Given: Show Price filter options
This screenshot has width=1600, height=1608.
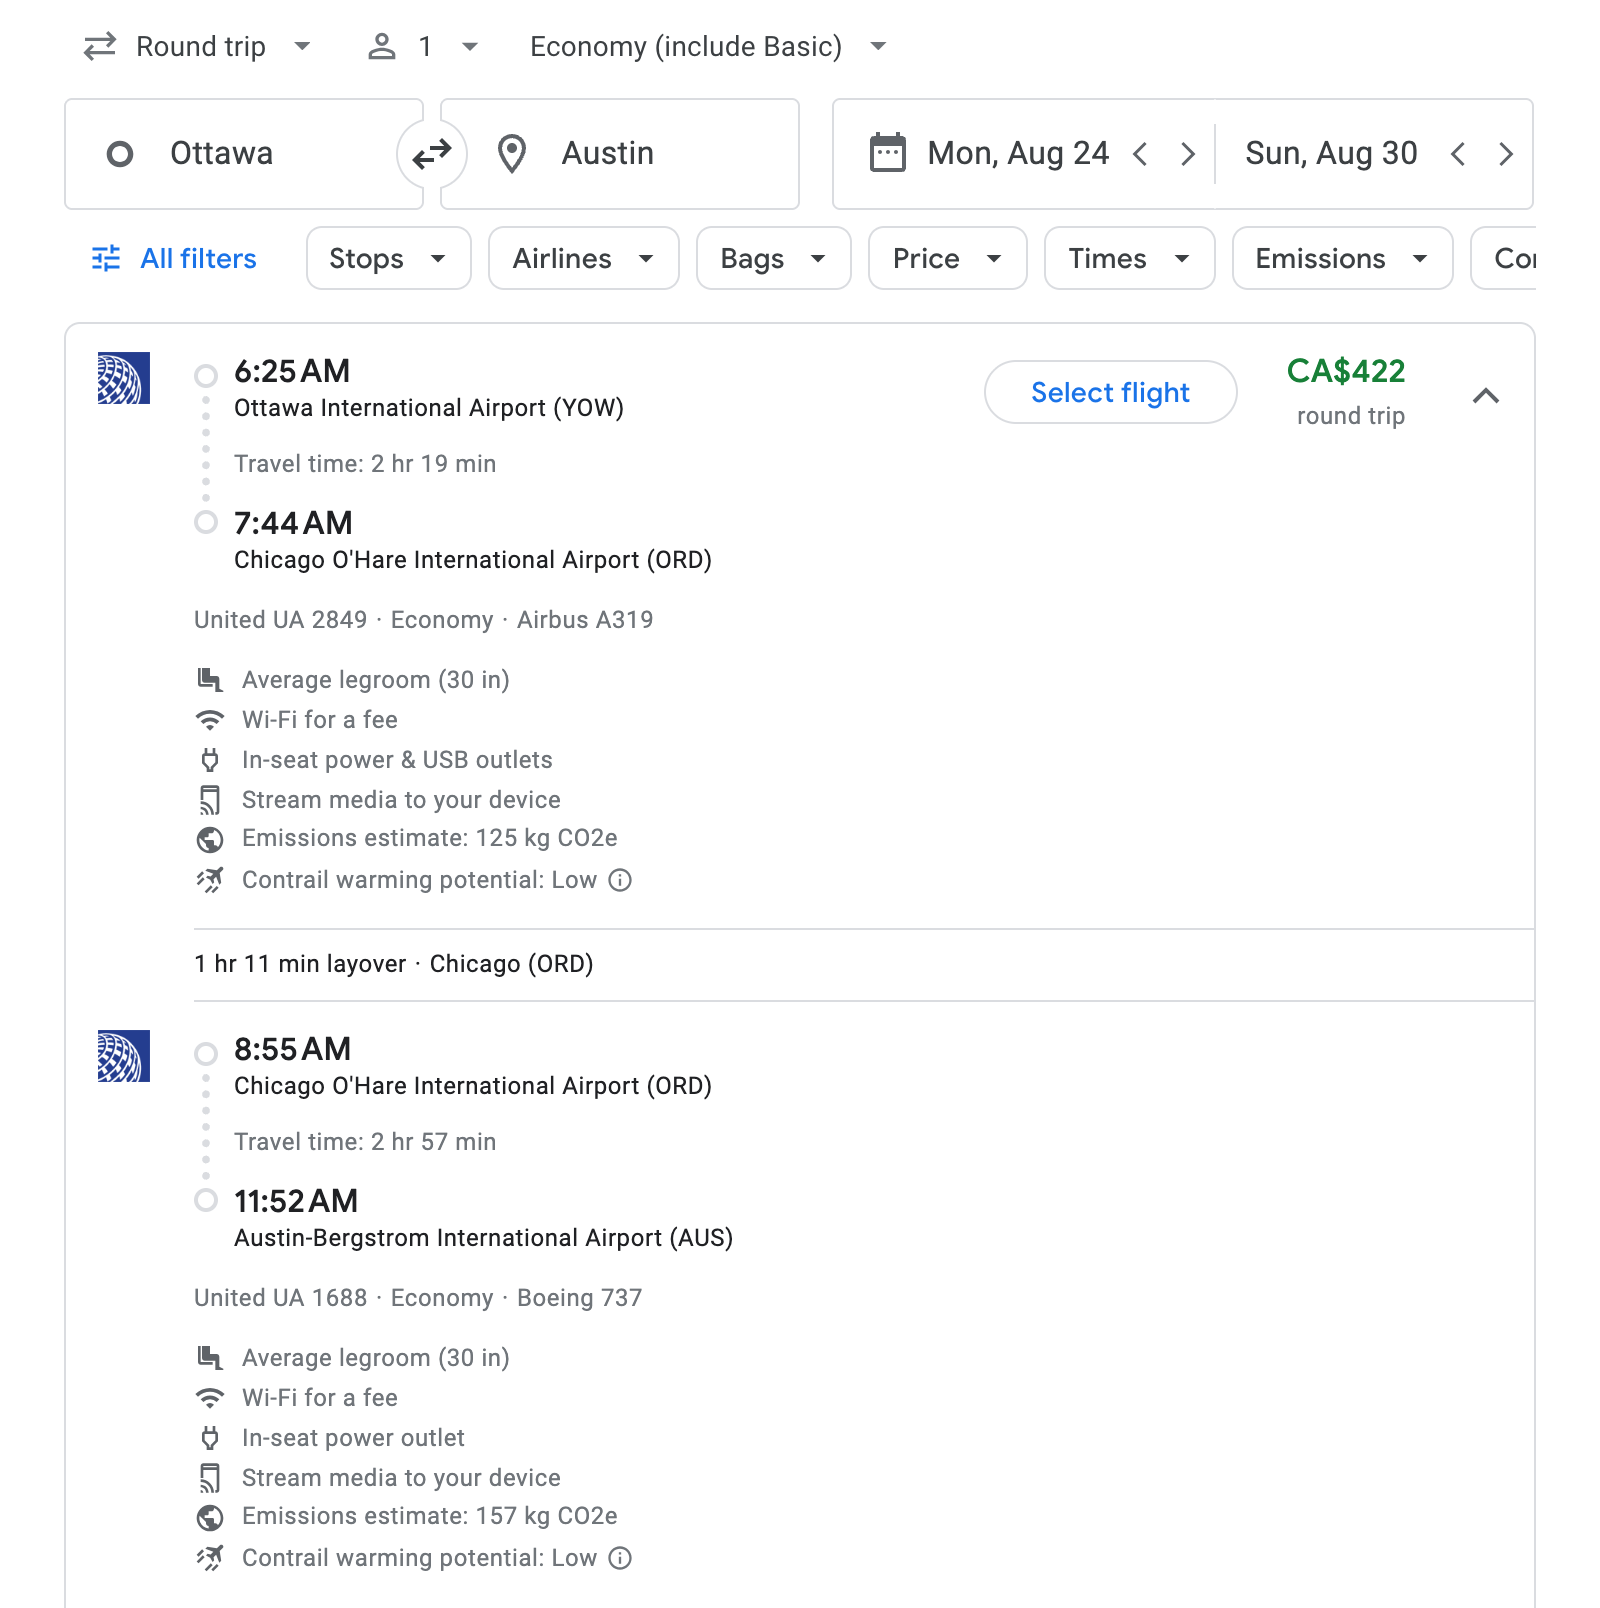Looking at the screenshot, I should coord(947,259).
